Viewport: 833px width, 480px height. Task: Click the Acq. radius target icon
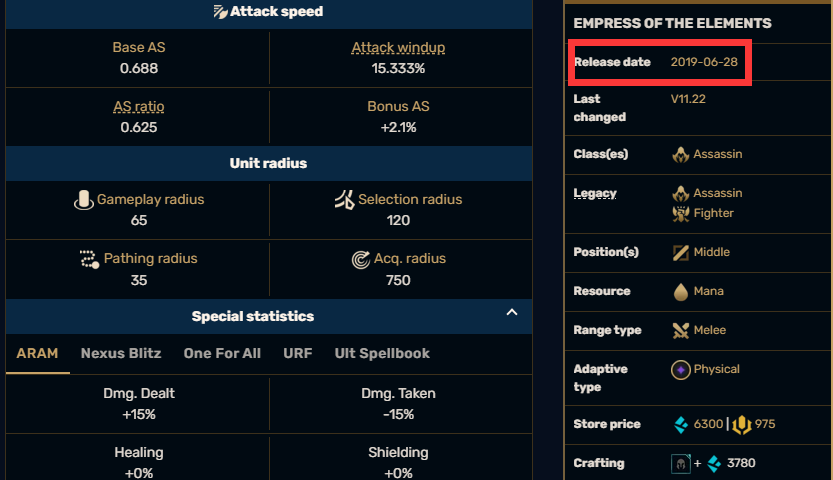361,260
